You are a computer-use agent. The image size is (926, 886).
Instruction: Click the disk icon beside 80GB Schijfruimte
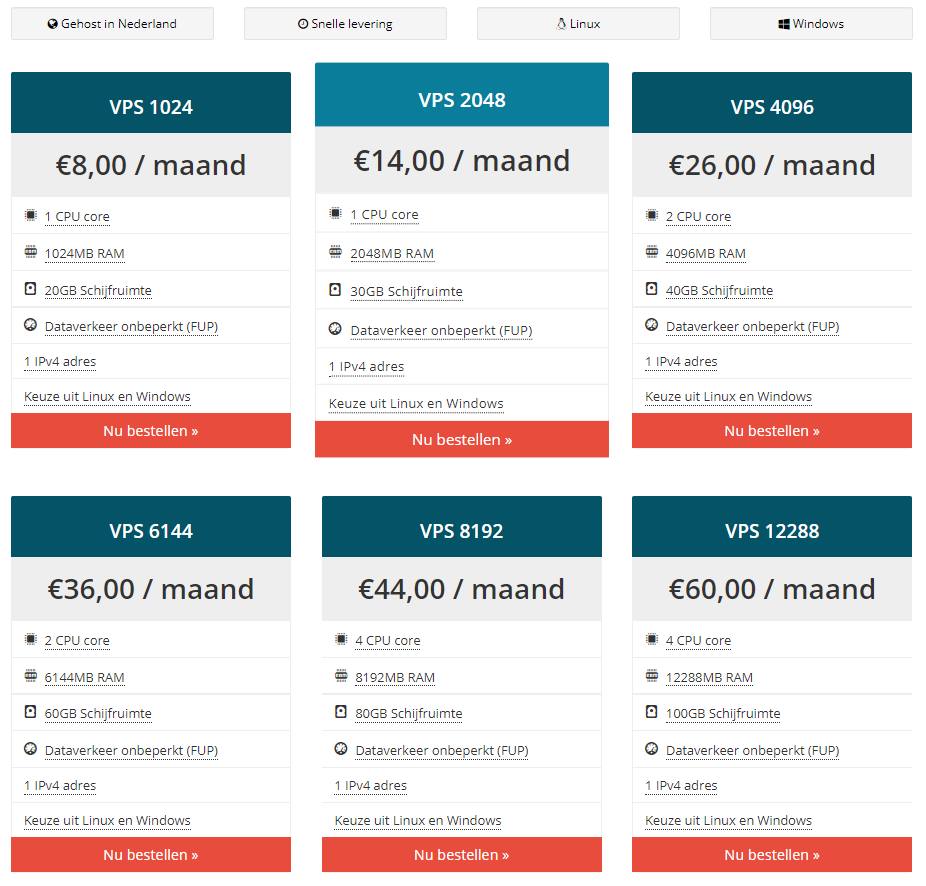[x=341, y=712]
